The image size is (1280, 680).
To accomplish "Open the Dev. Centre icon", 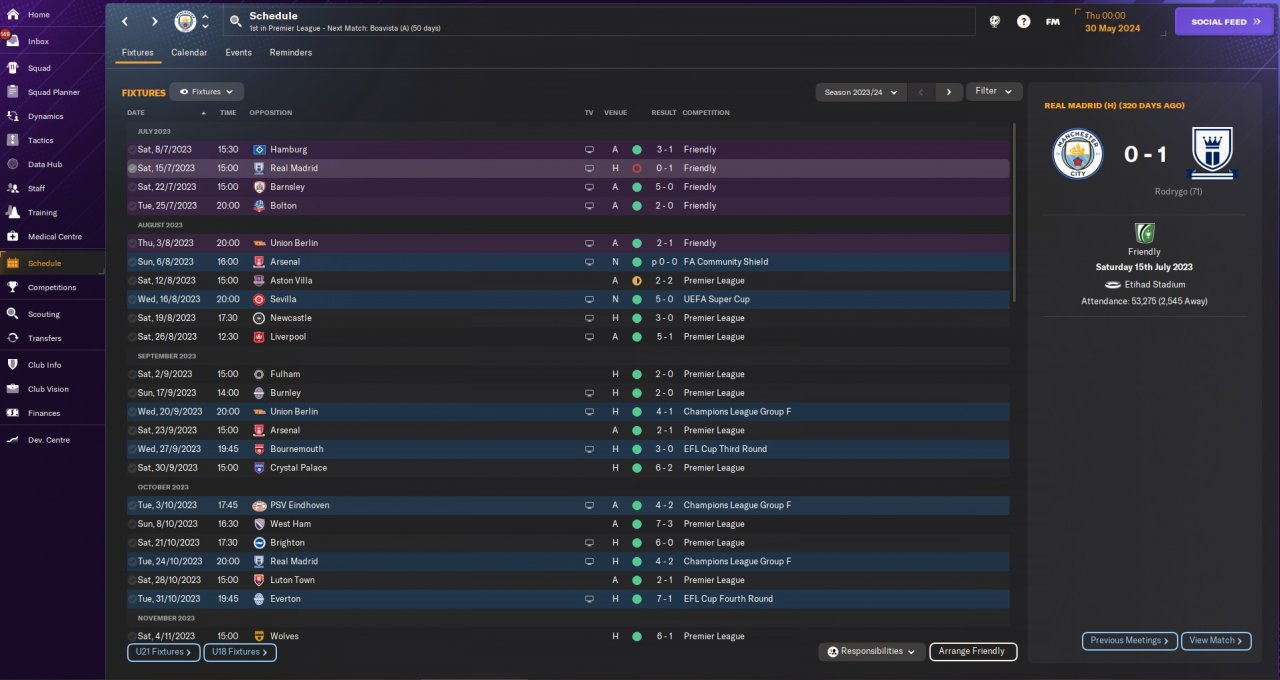I will (x=13, y=440).
